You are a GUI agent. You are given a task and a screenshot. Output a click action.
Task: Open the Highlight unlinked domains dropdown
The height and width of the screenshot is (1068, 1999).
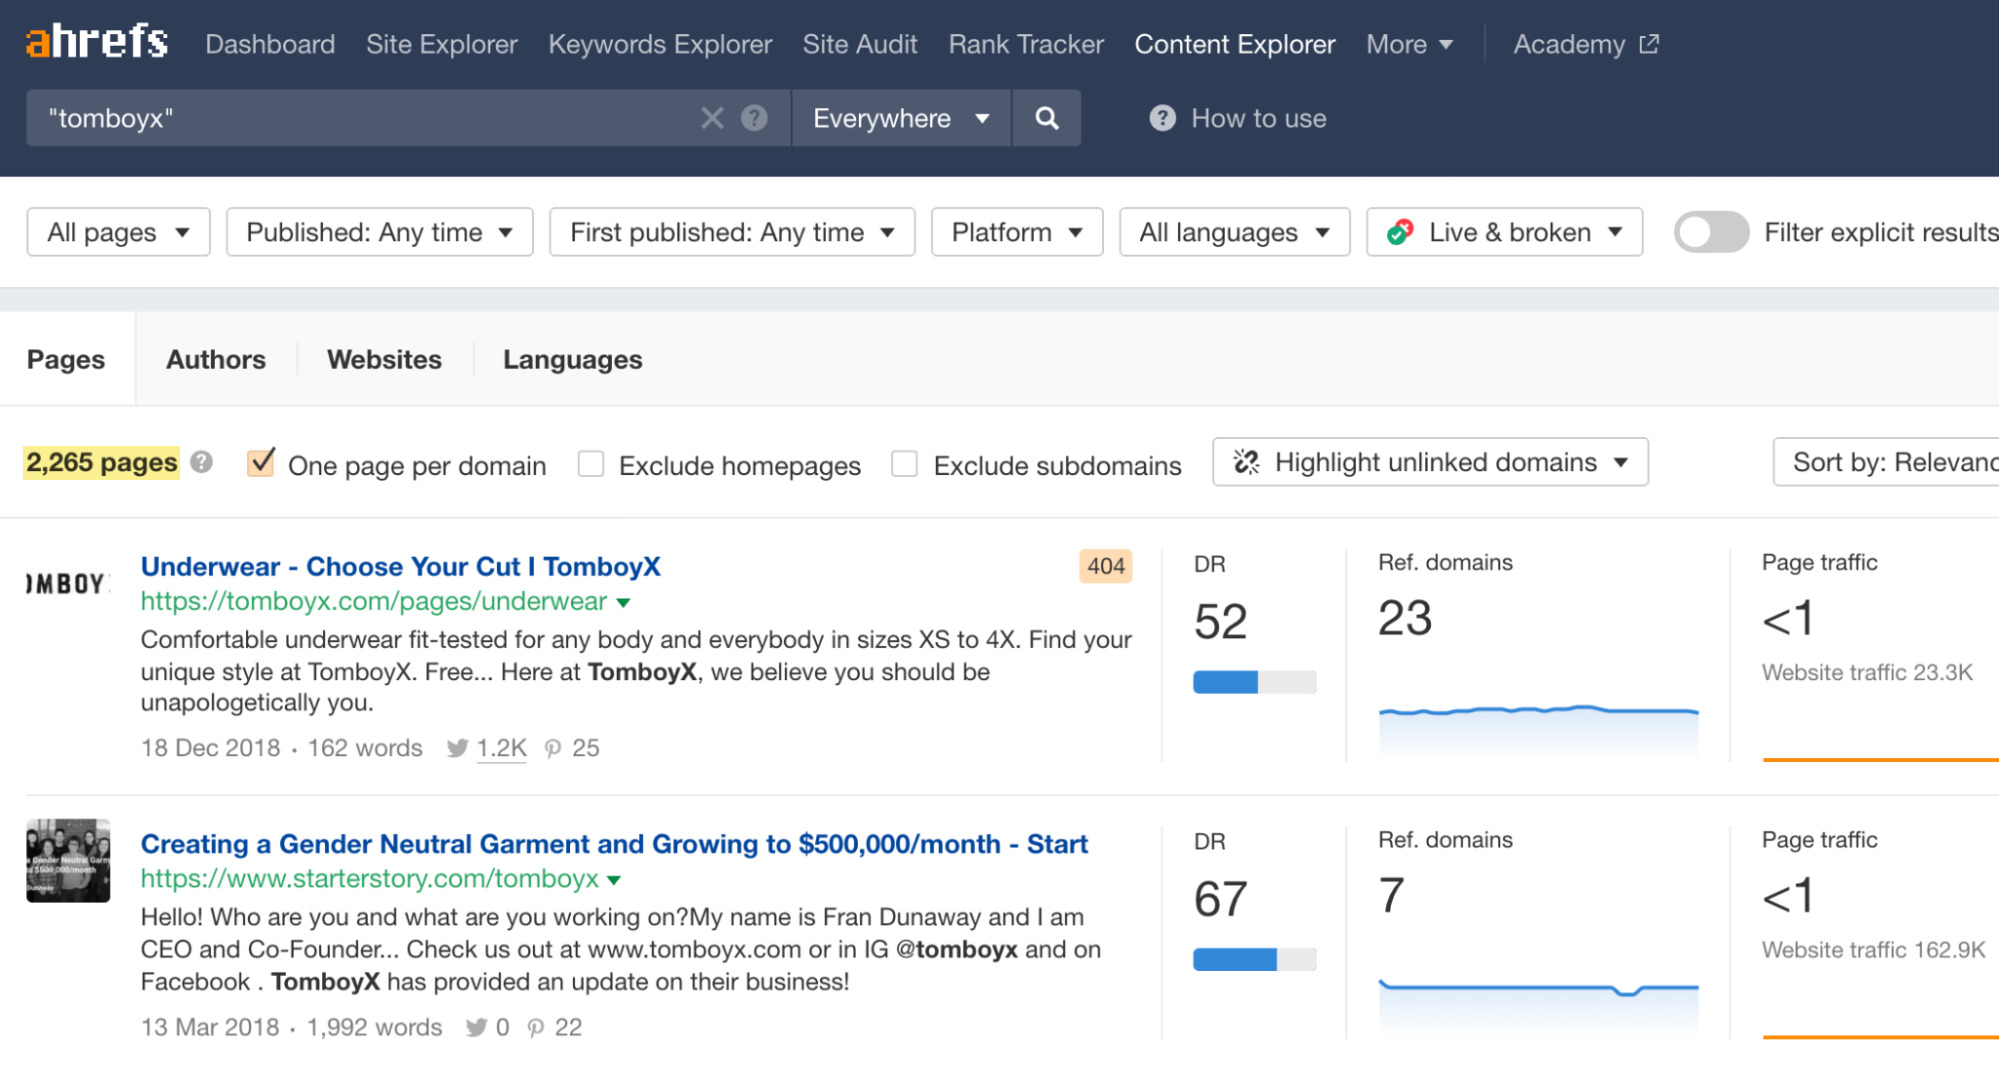click(1430, 462)
